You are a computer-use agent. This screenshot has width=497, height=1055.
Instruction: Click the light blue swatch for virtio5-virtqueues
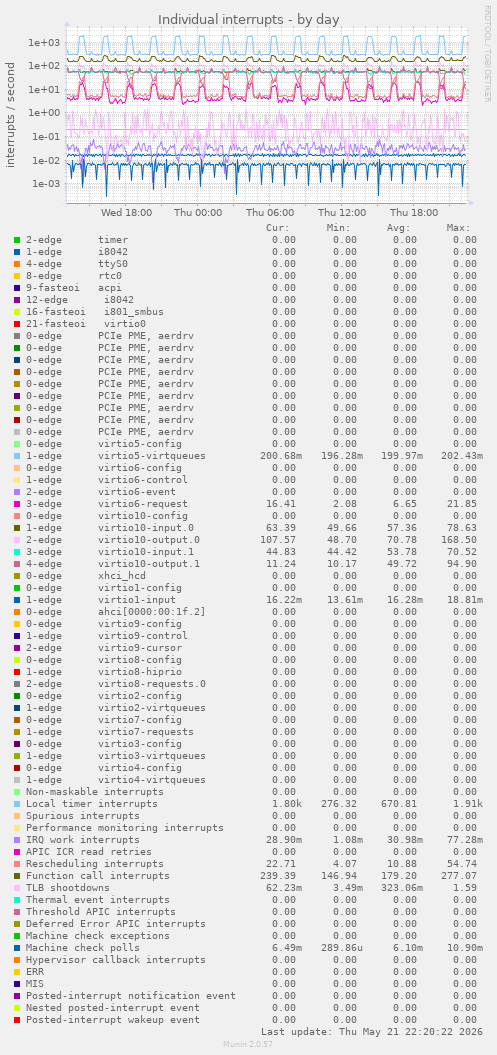(17, 456)
